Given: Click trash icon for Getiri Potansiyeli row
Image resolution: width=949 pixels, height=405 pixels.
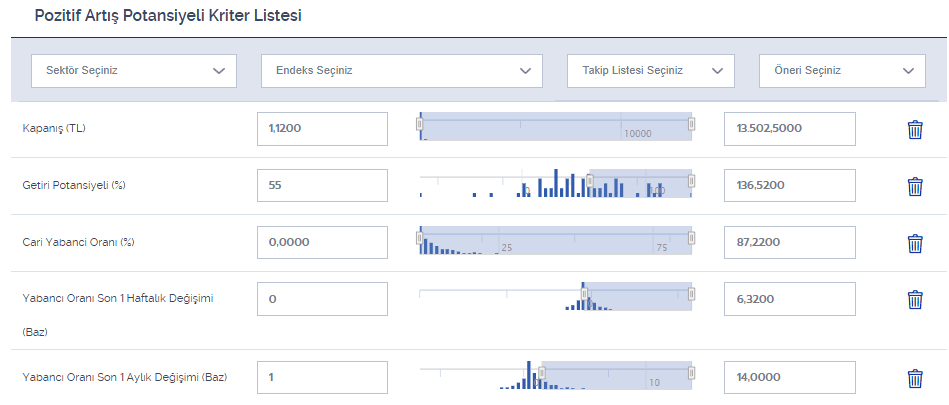Looking at the screenshot, I should (x=914, y=186).
